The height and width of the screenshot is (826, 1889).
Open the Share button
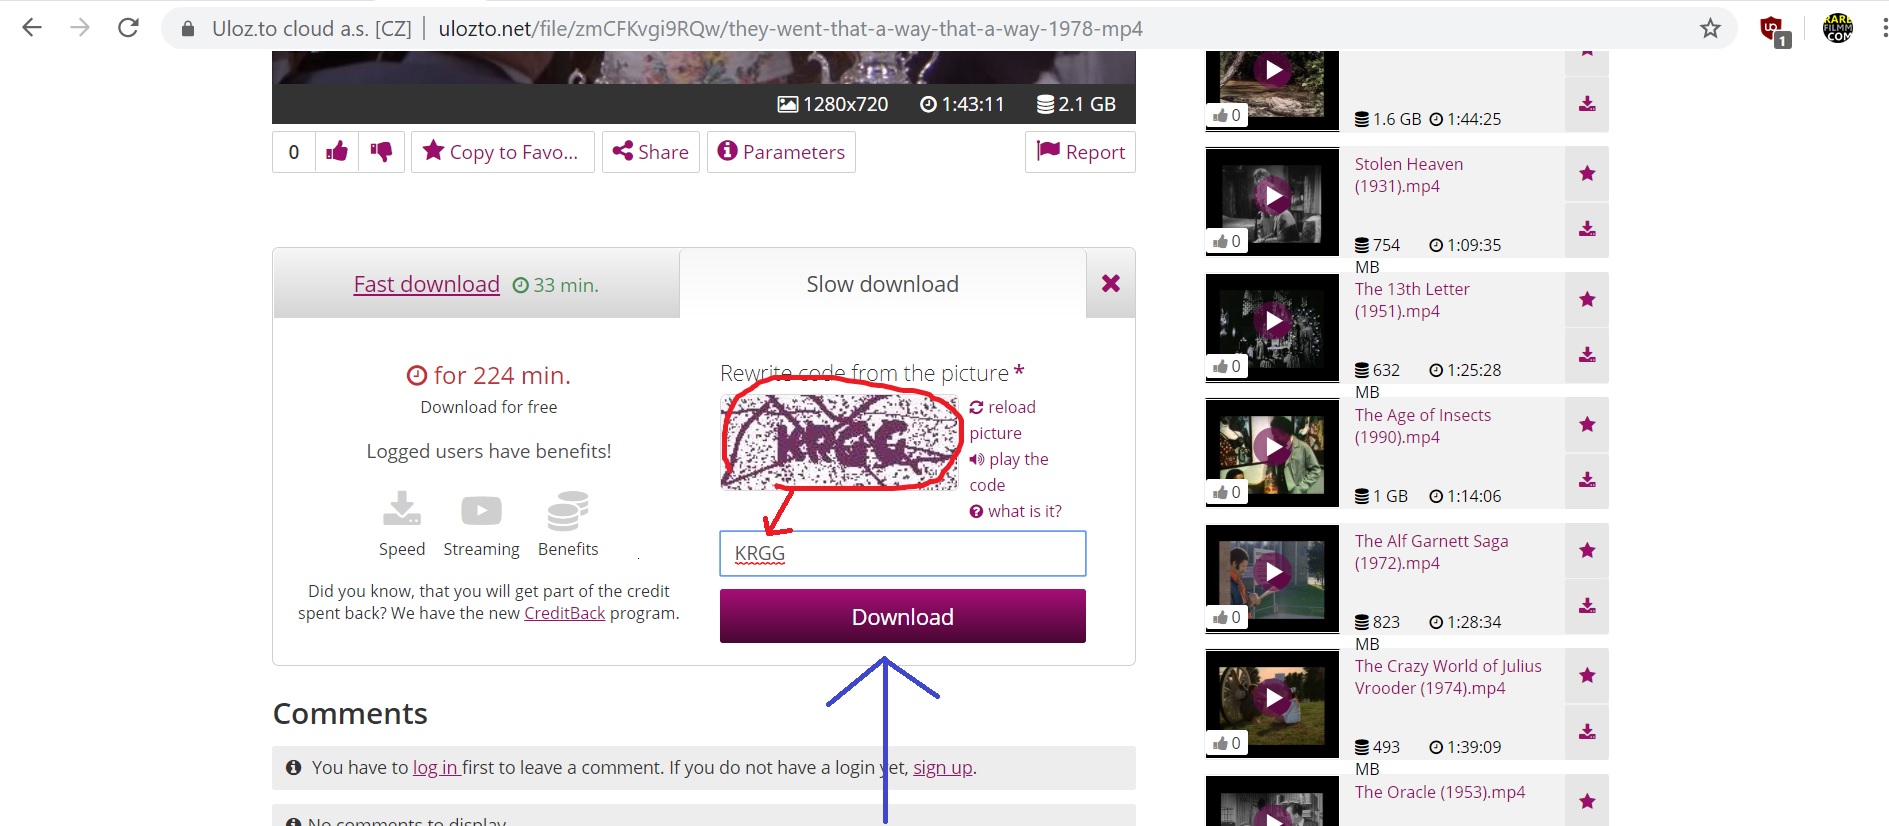coord(650,152)
